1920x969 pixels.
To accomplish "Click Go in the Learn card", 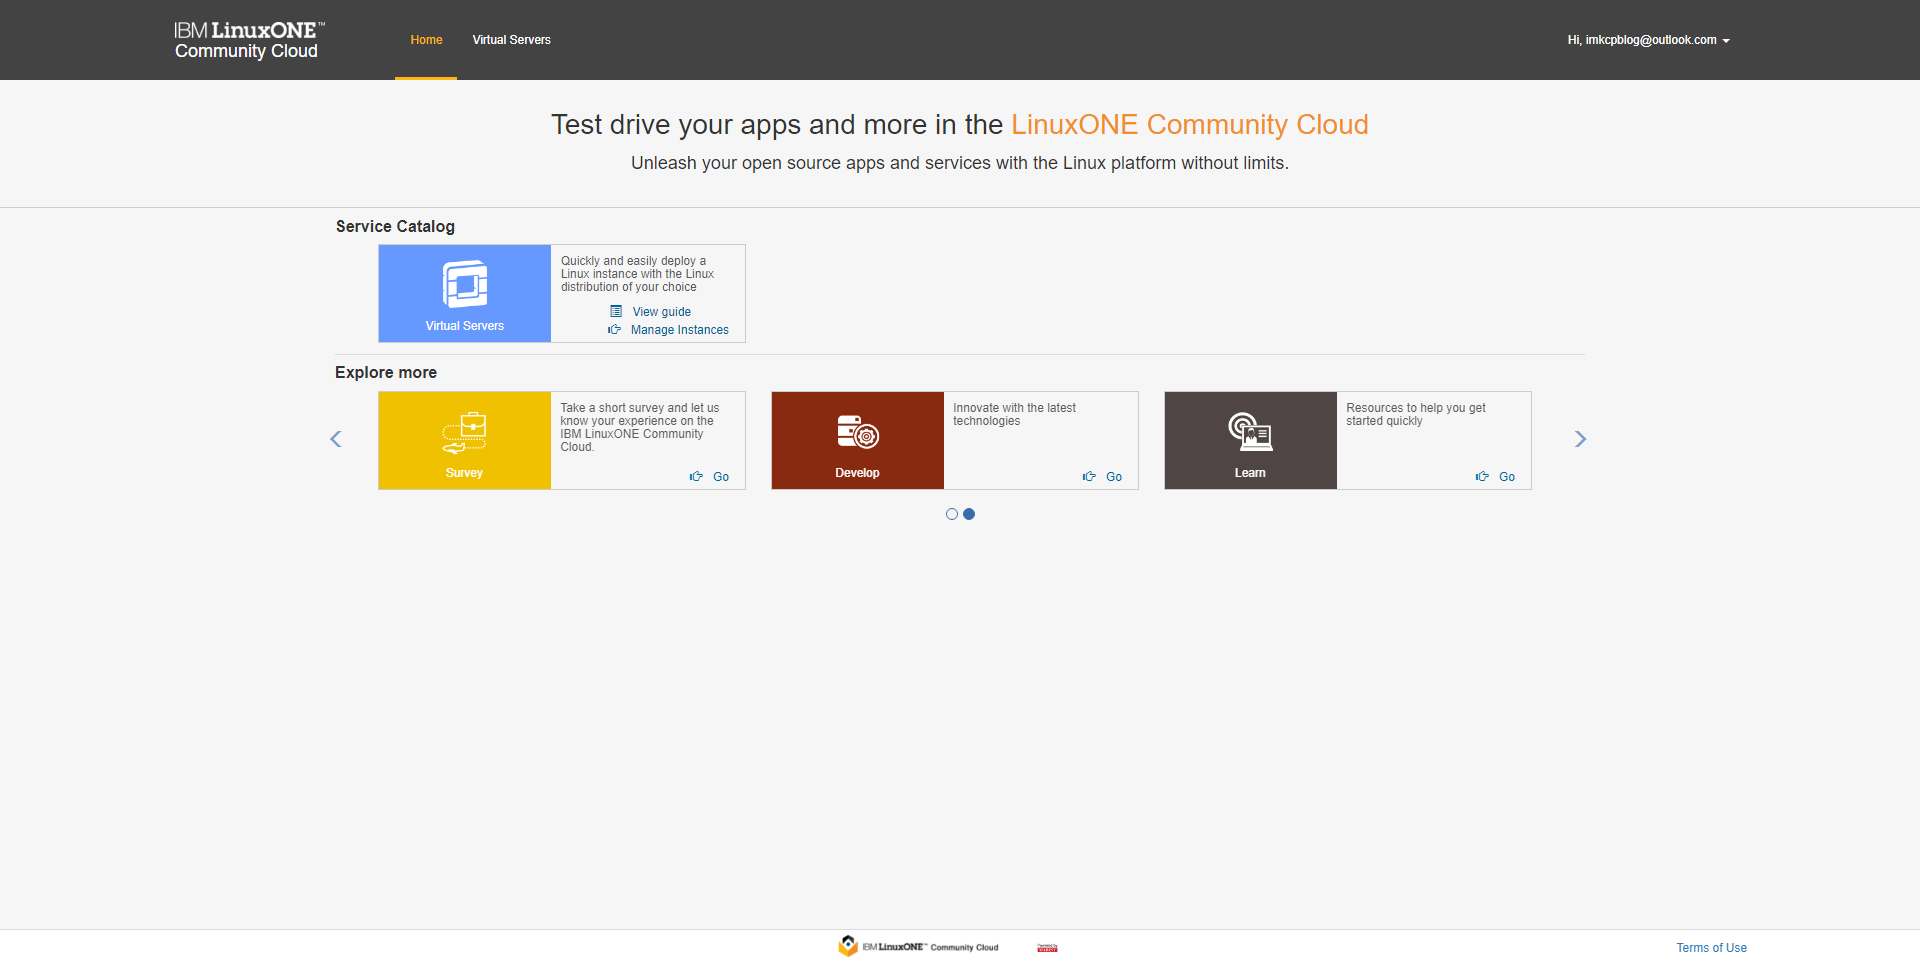I will (x=1507, y=477).
